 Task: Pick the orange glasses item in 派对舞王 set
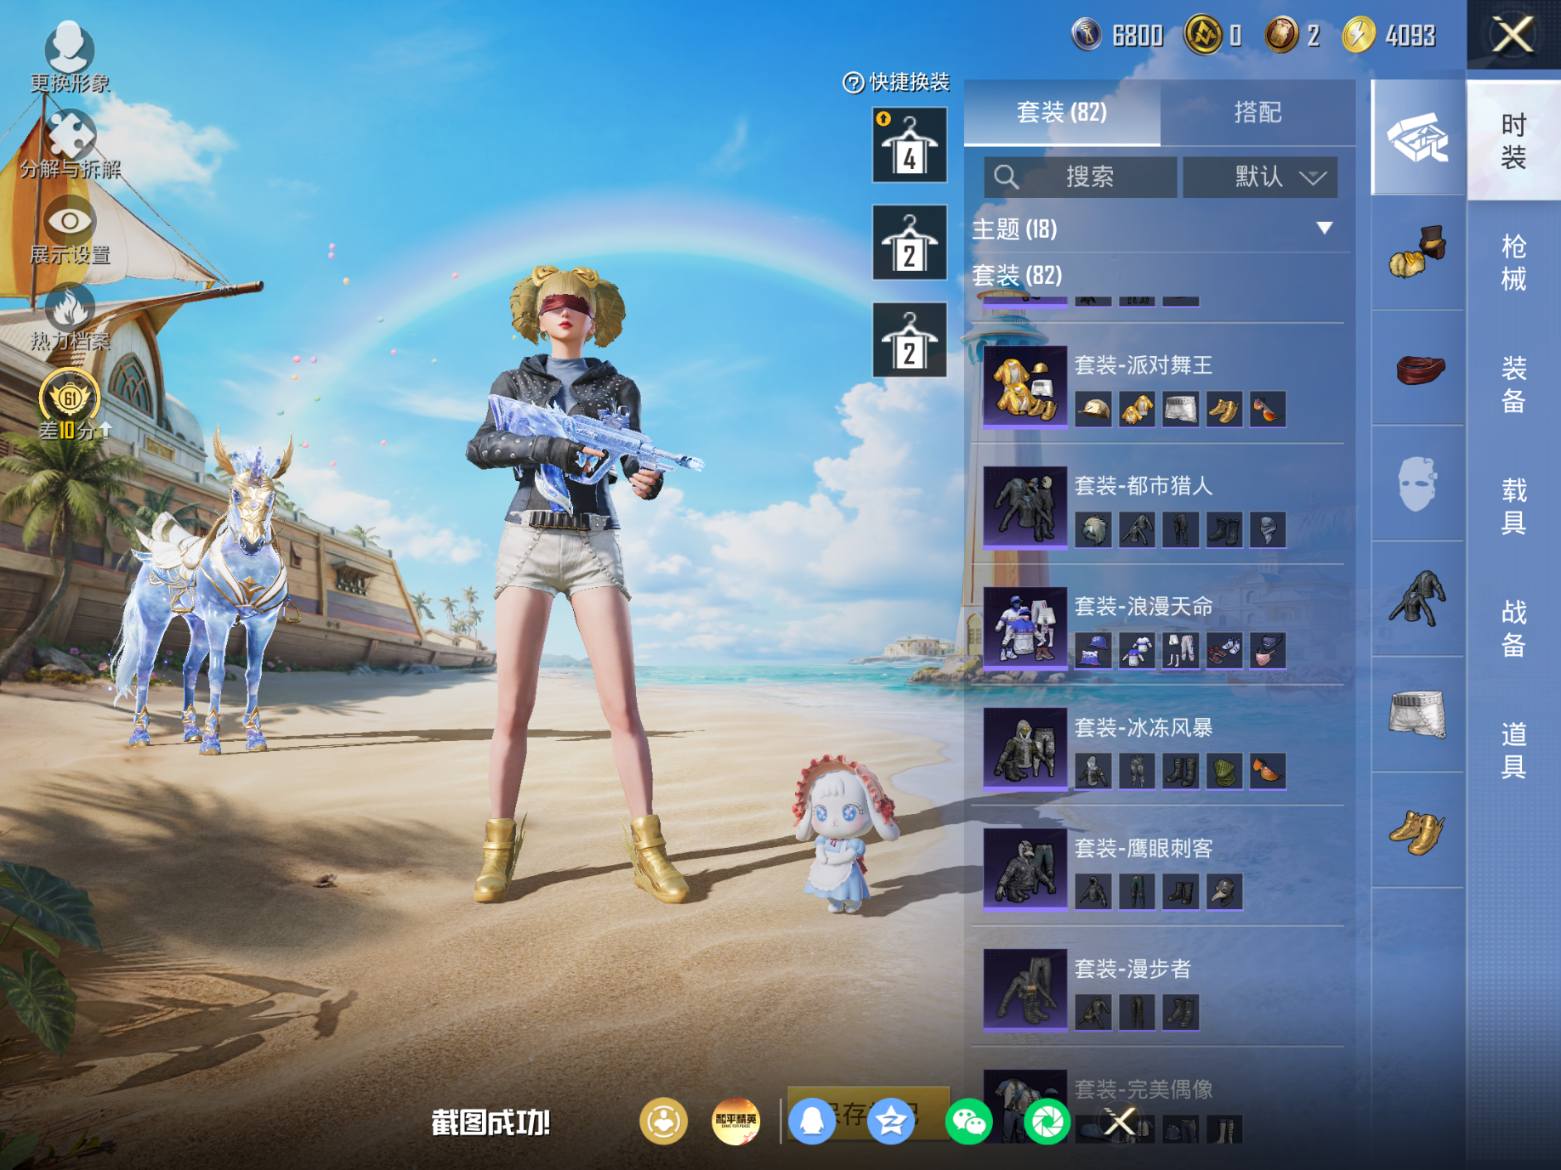point(1267,409)
